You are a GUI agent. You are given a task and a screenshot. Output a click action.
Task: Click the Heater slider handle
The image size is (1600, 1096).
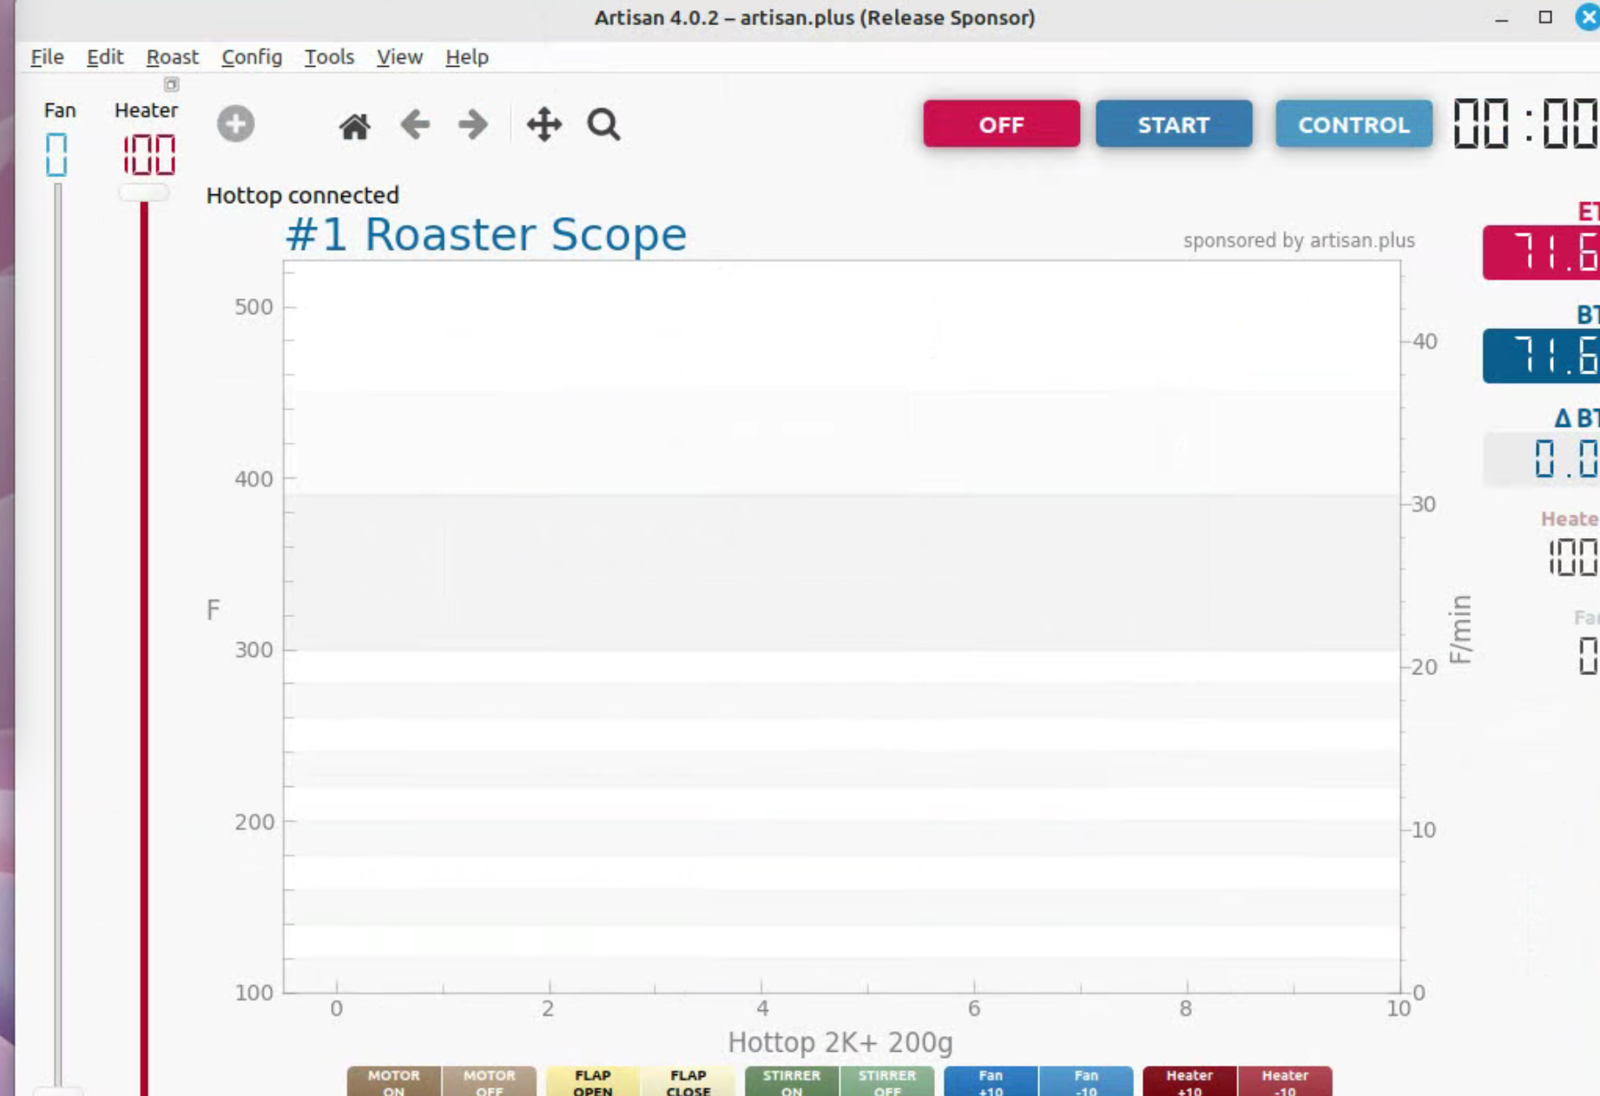point(144,193)
